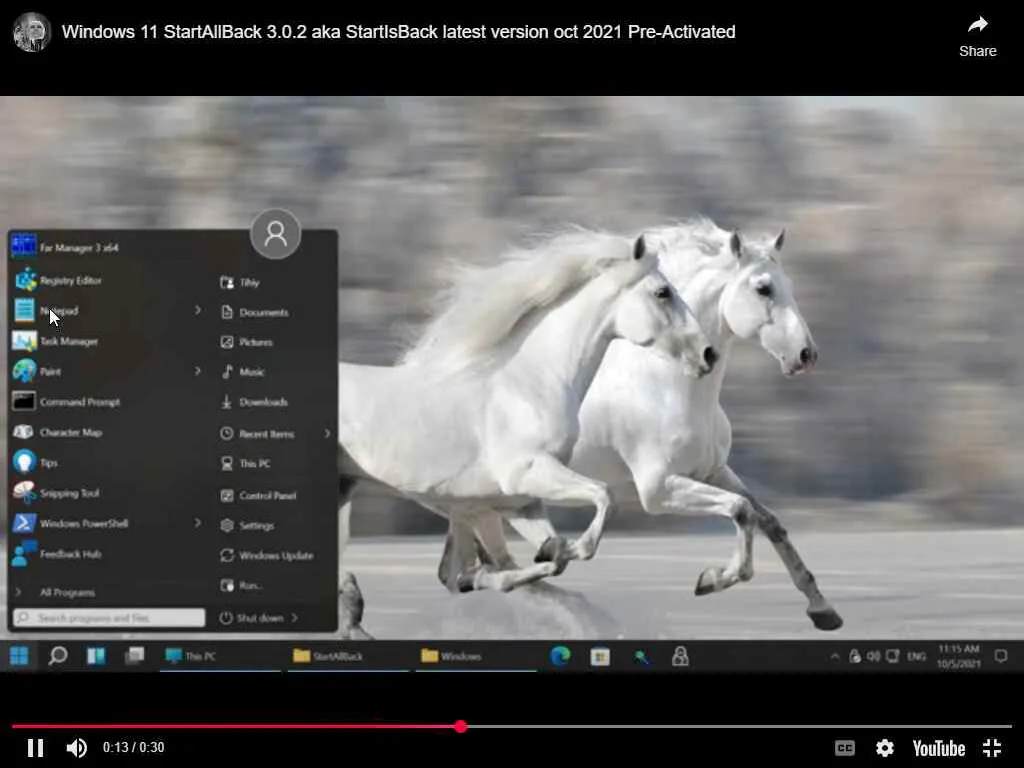Expand Windows PowerShell submenu arrow
Screen dimensions: 1024x768
[x=197, y=523]
